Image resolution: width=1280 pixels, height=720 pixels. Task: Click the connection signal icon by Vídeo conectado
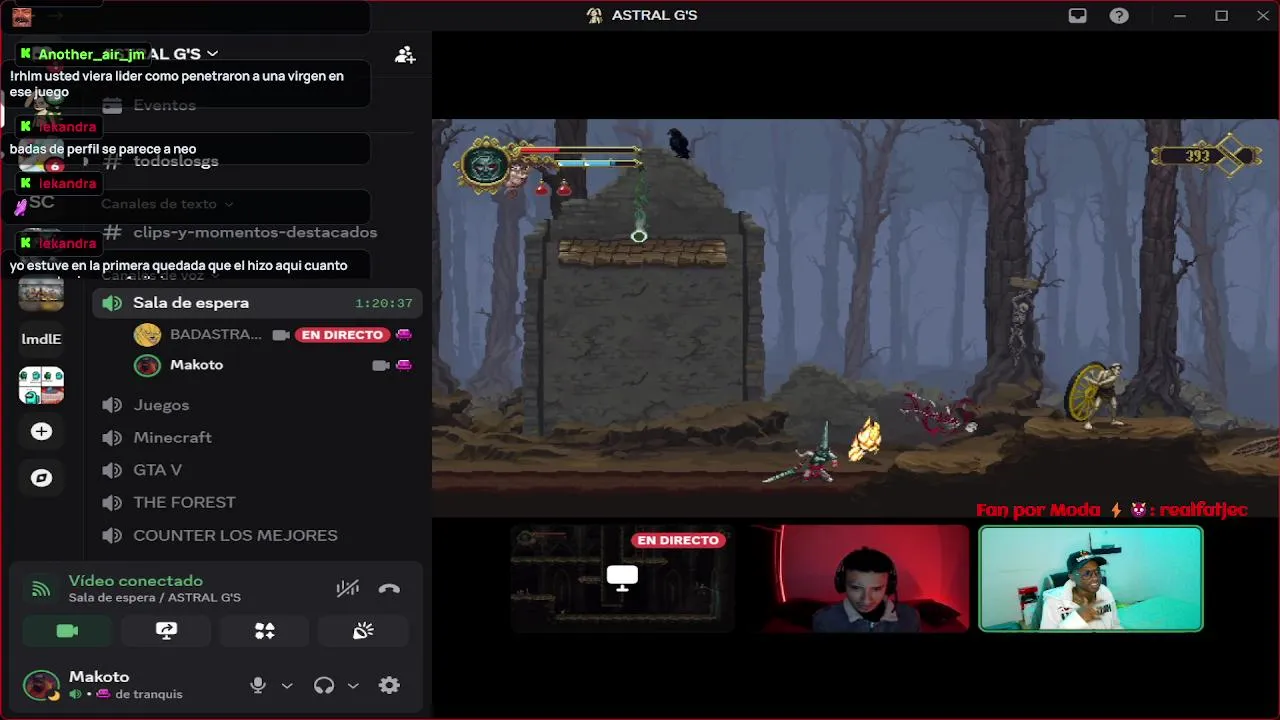(x=41, y=589)
